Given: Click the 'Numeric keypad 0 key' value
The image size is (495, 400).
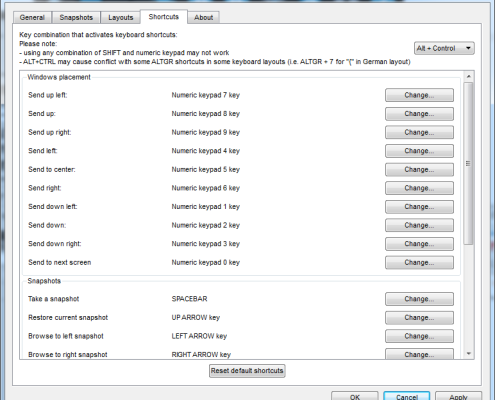Looking at the screenshot, I should (x=206, y=262).
